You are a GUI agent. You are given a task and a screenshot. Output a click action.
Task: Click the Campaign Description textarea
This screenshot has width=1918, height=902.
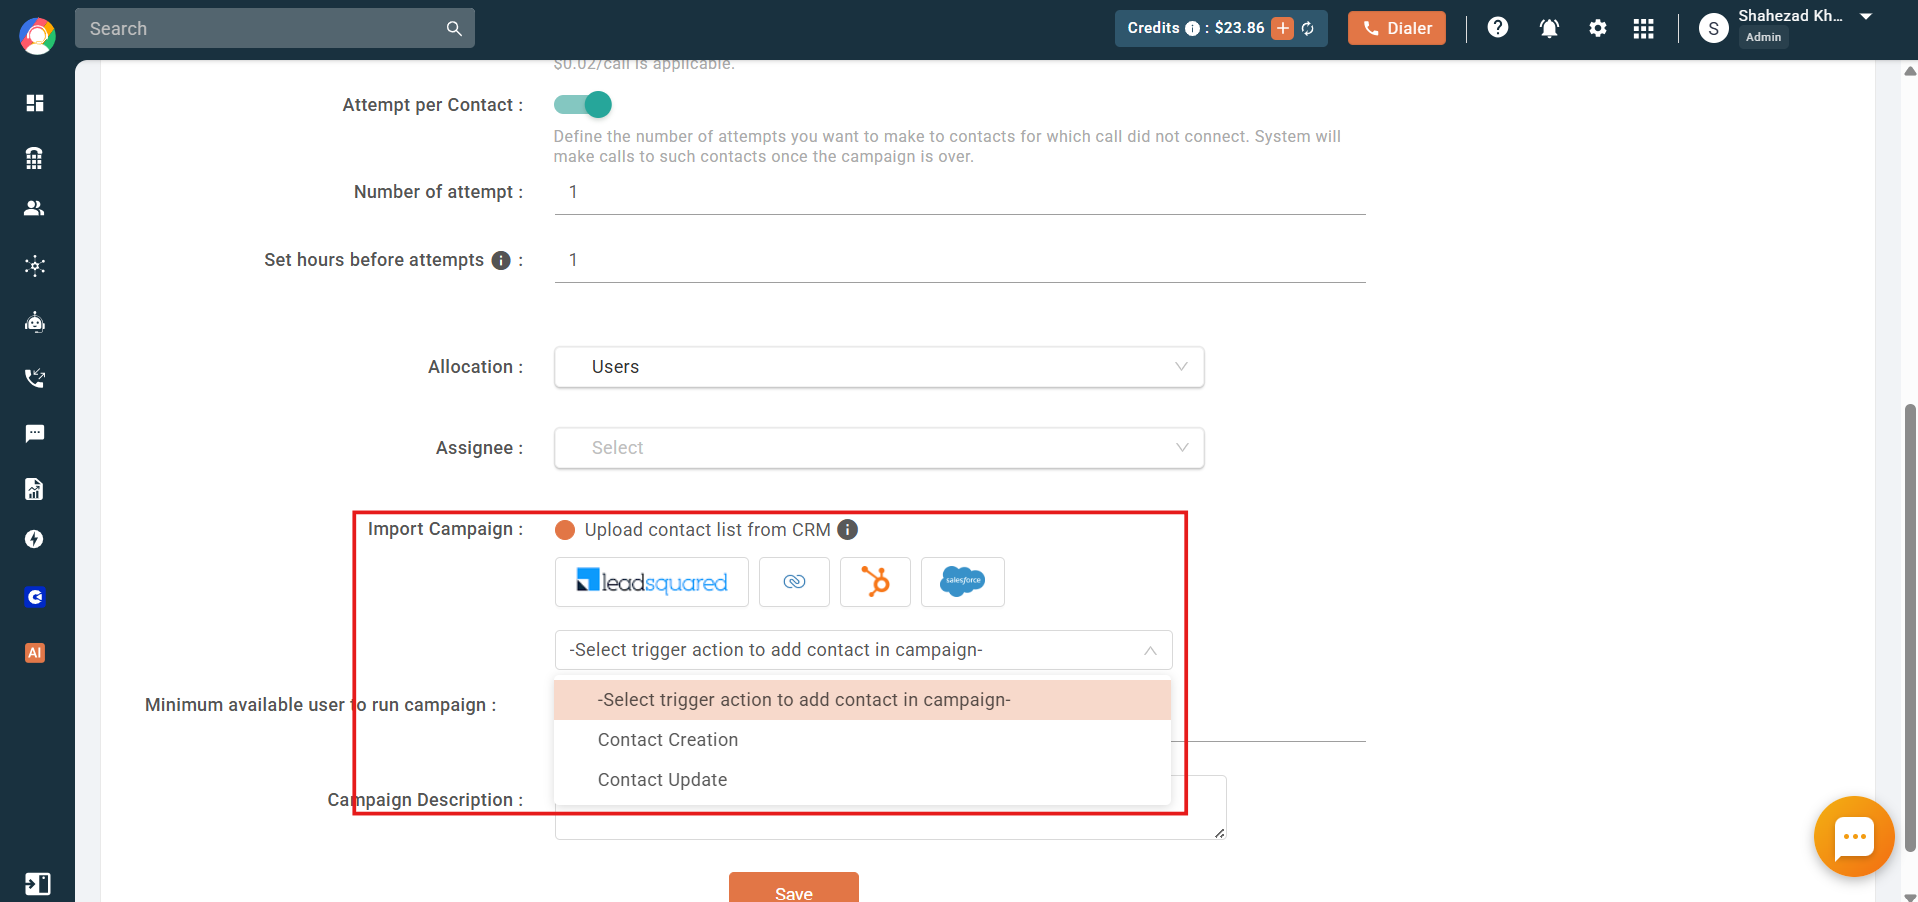pos(891,807)
